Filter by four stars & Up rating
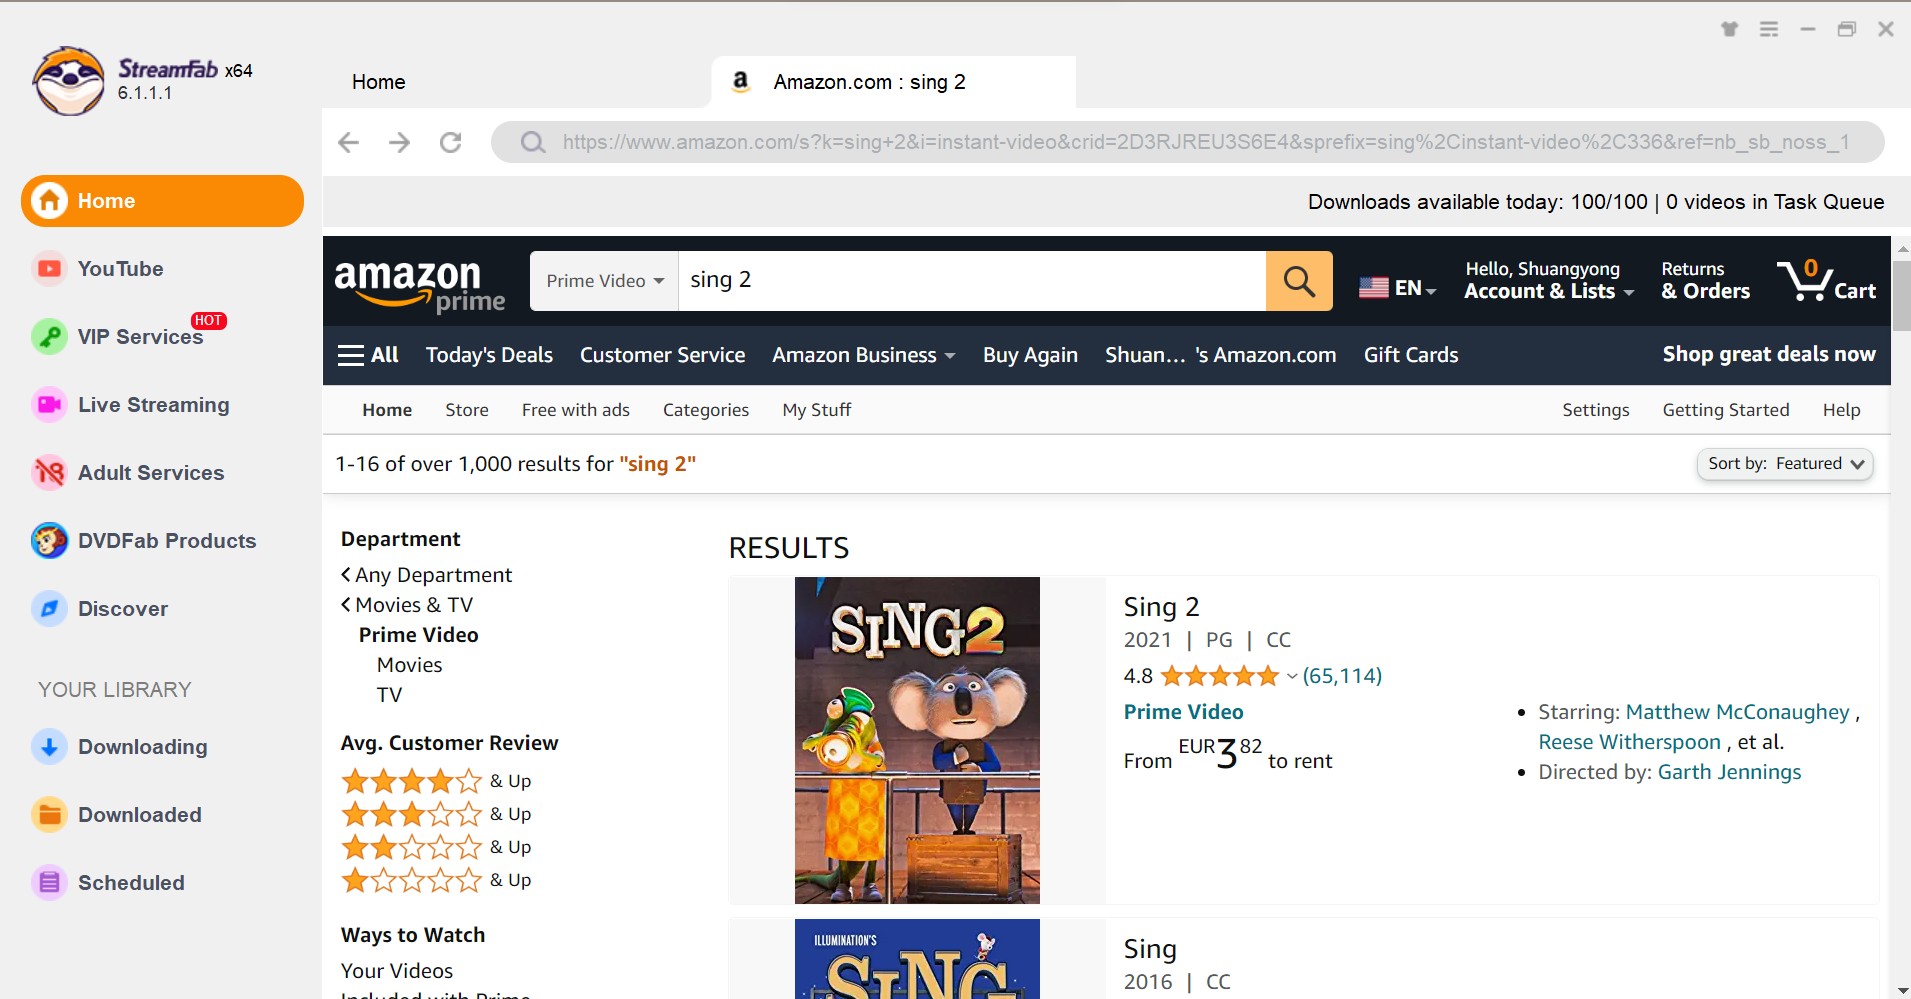1911x999 pixels. click(436, 781)
